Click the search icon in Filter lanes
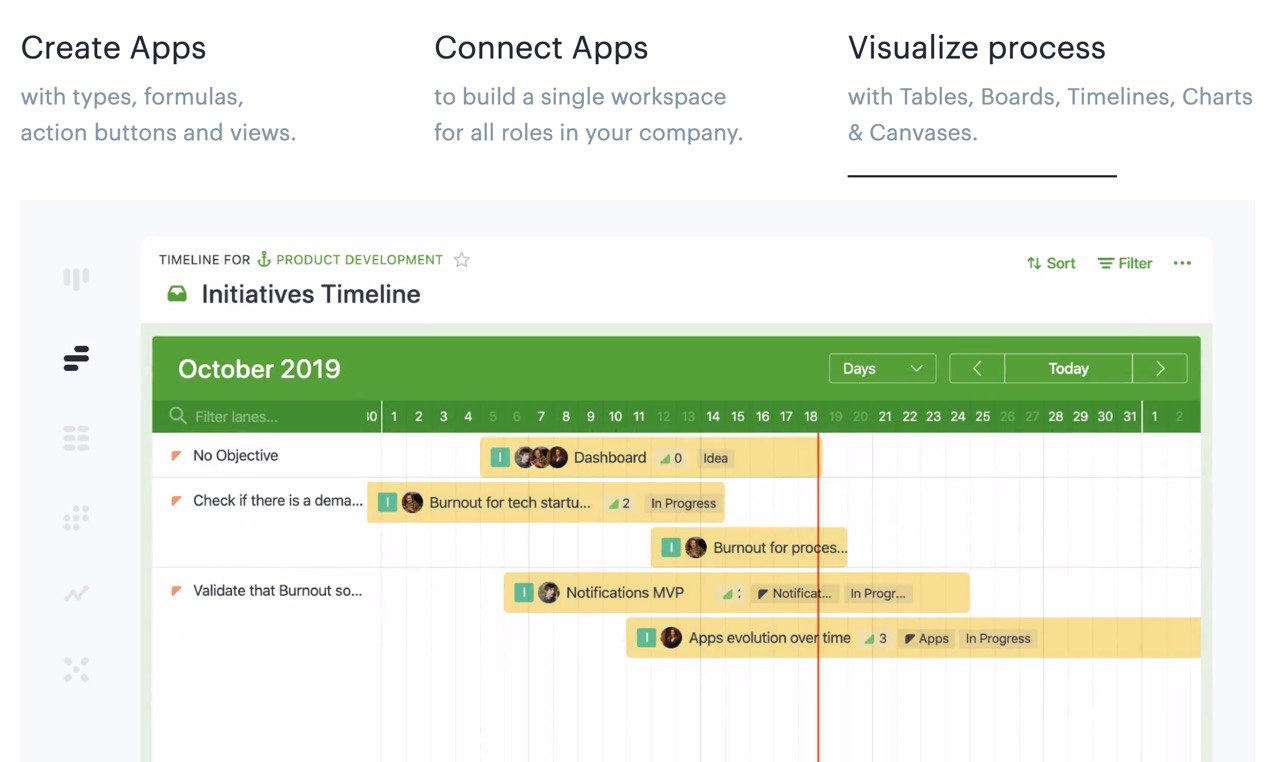This screenshot has height=762, width=1280. tap(178, 416)
